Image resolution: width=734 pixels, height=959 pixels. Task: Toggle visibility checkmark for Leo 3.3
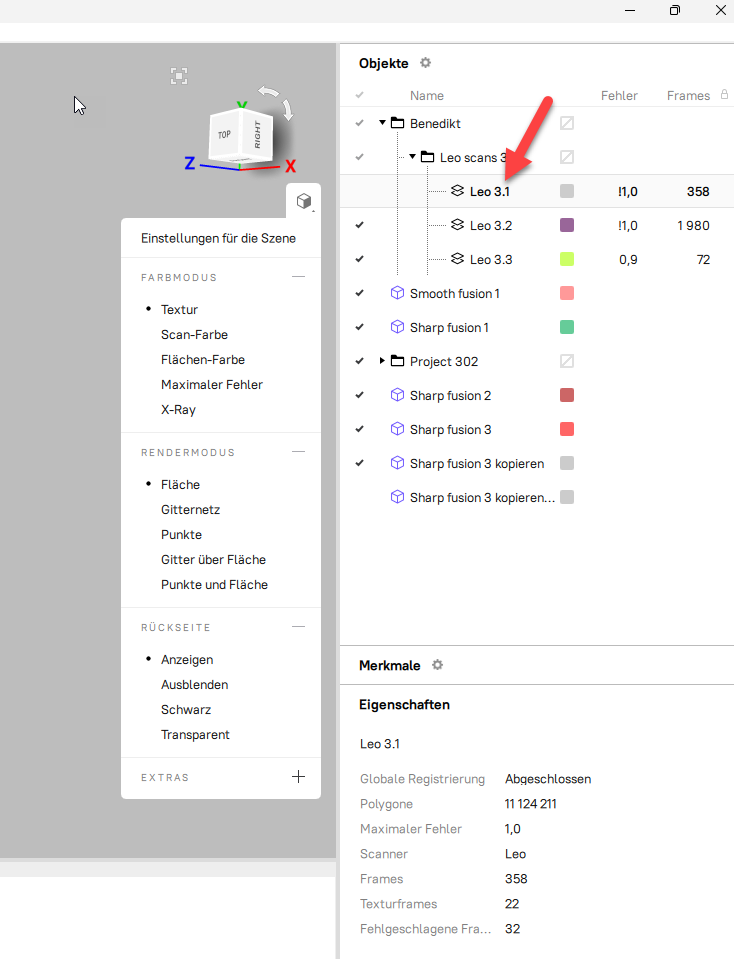360,259
